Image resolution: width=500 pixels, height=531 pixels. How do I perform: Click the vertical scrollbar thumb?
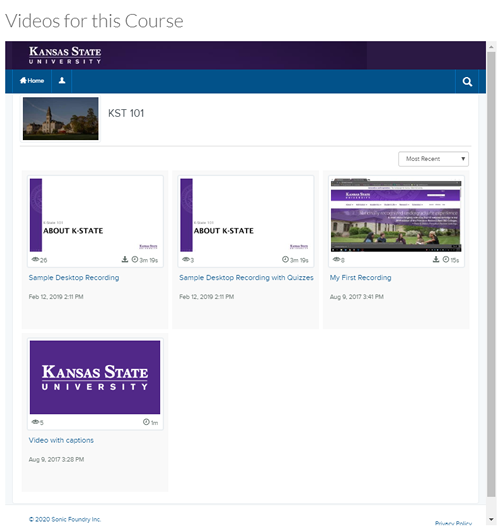click(491, 274)
